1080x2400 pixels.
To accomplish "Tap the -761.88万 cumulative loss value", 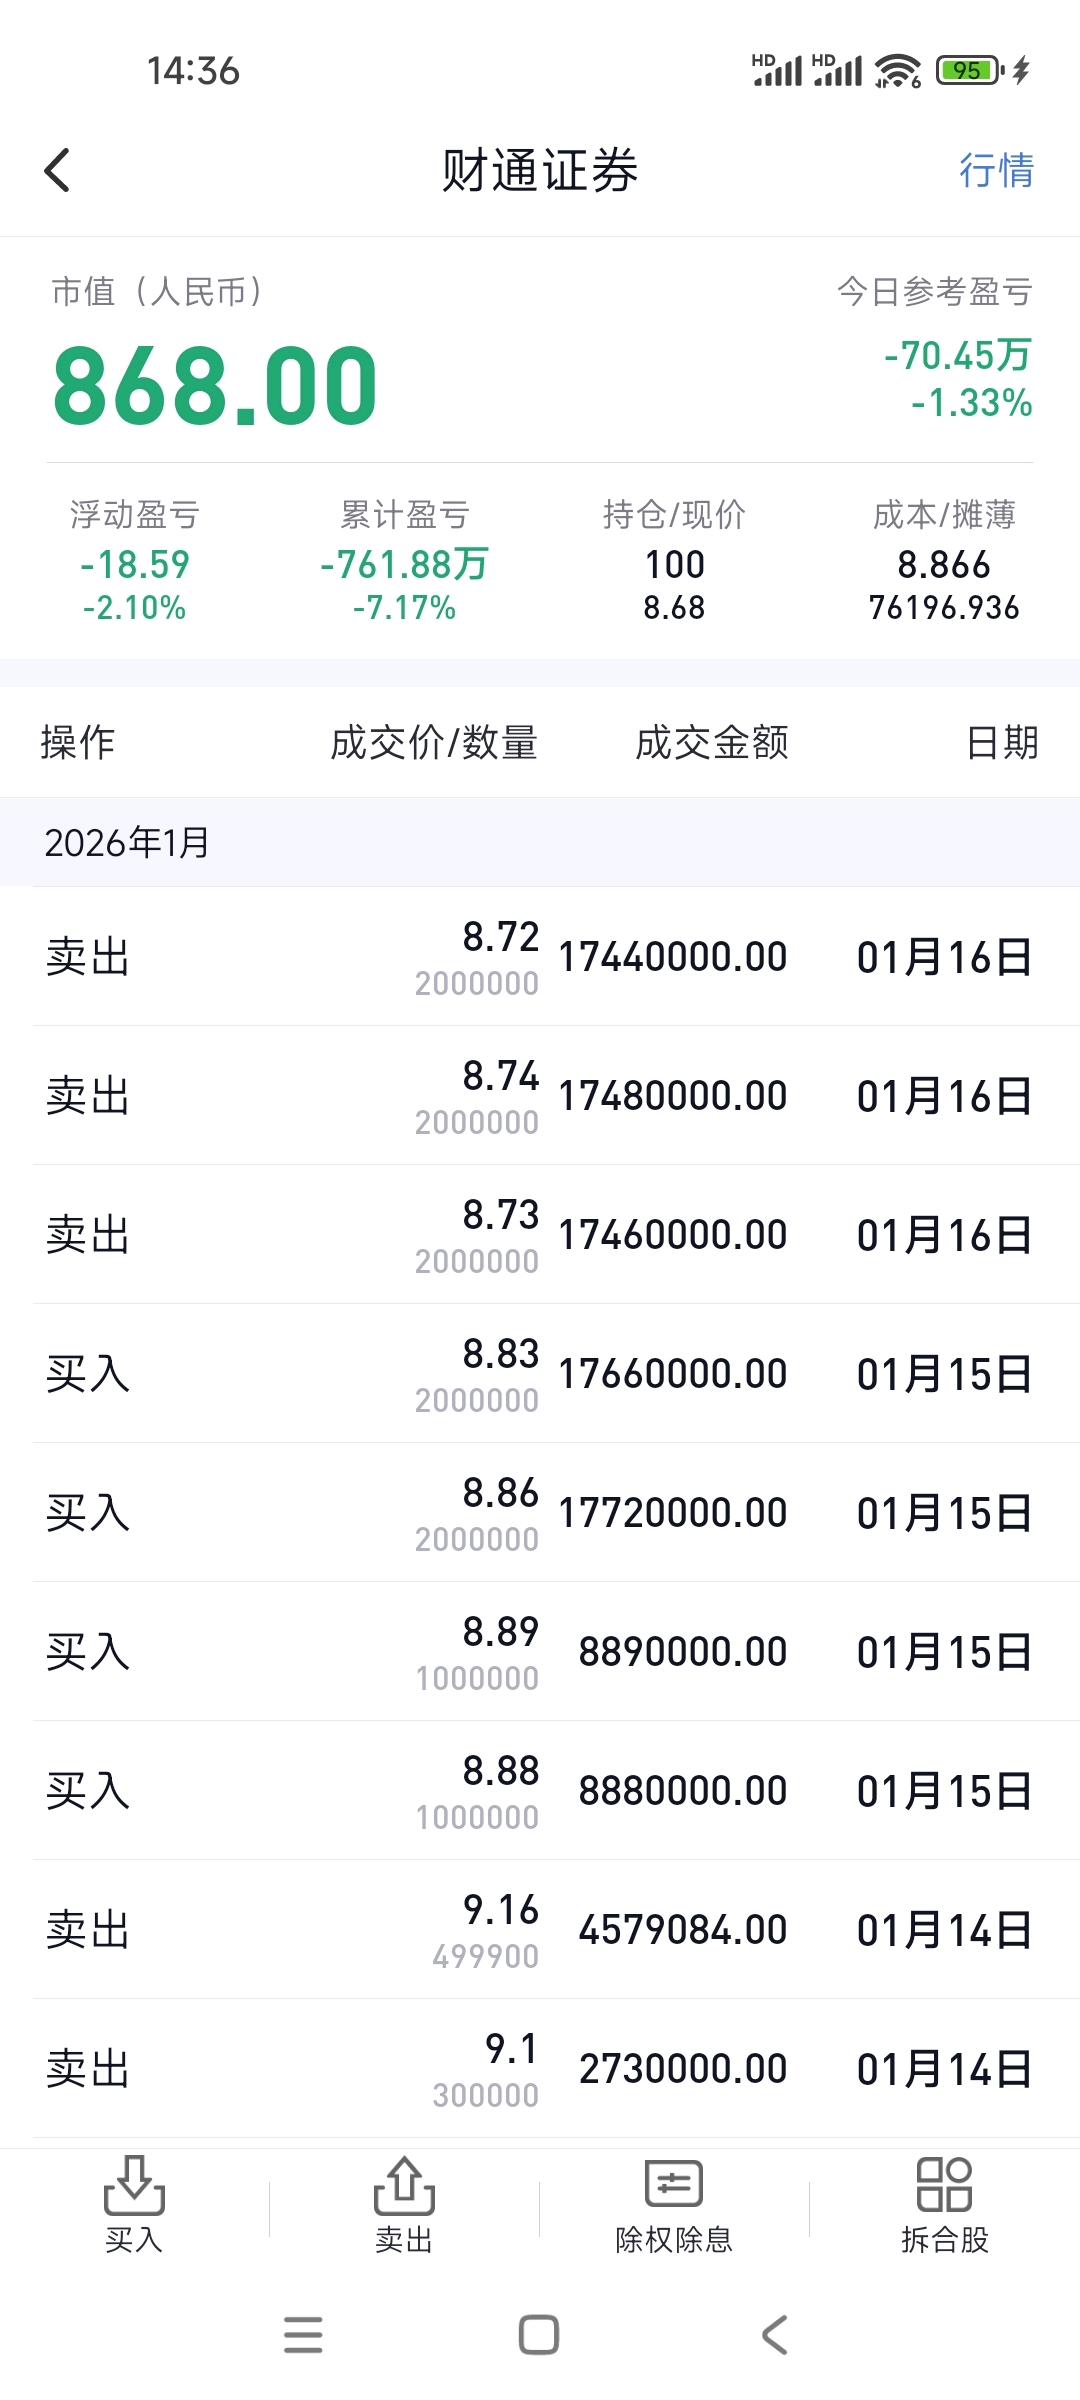I will tap(405, 565).
